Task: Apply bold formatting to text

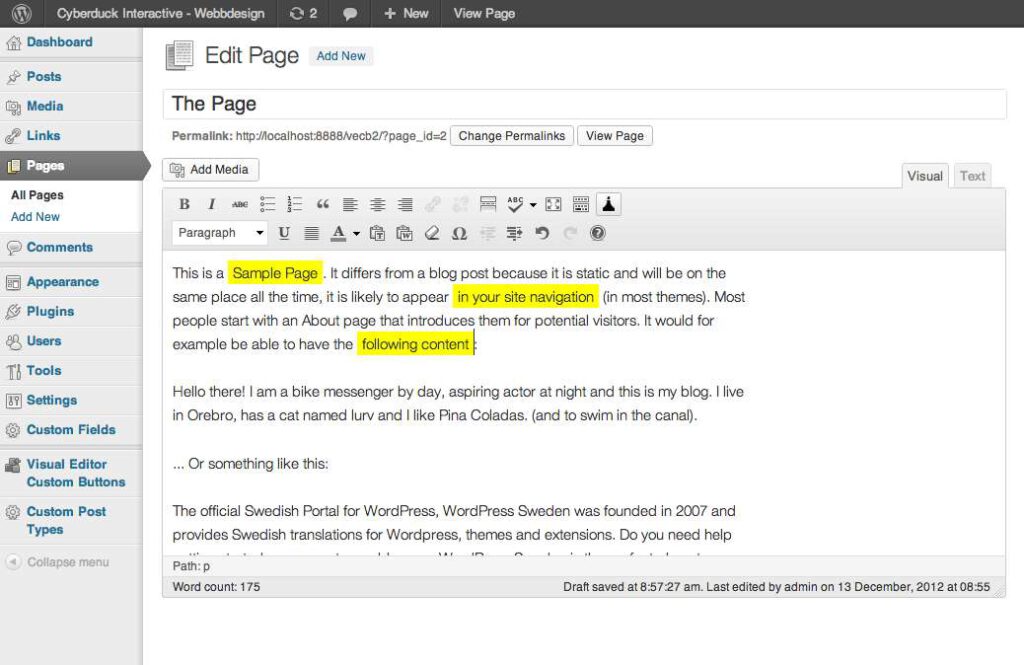Action: (x=184, y=204)
